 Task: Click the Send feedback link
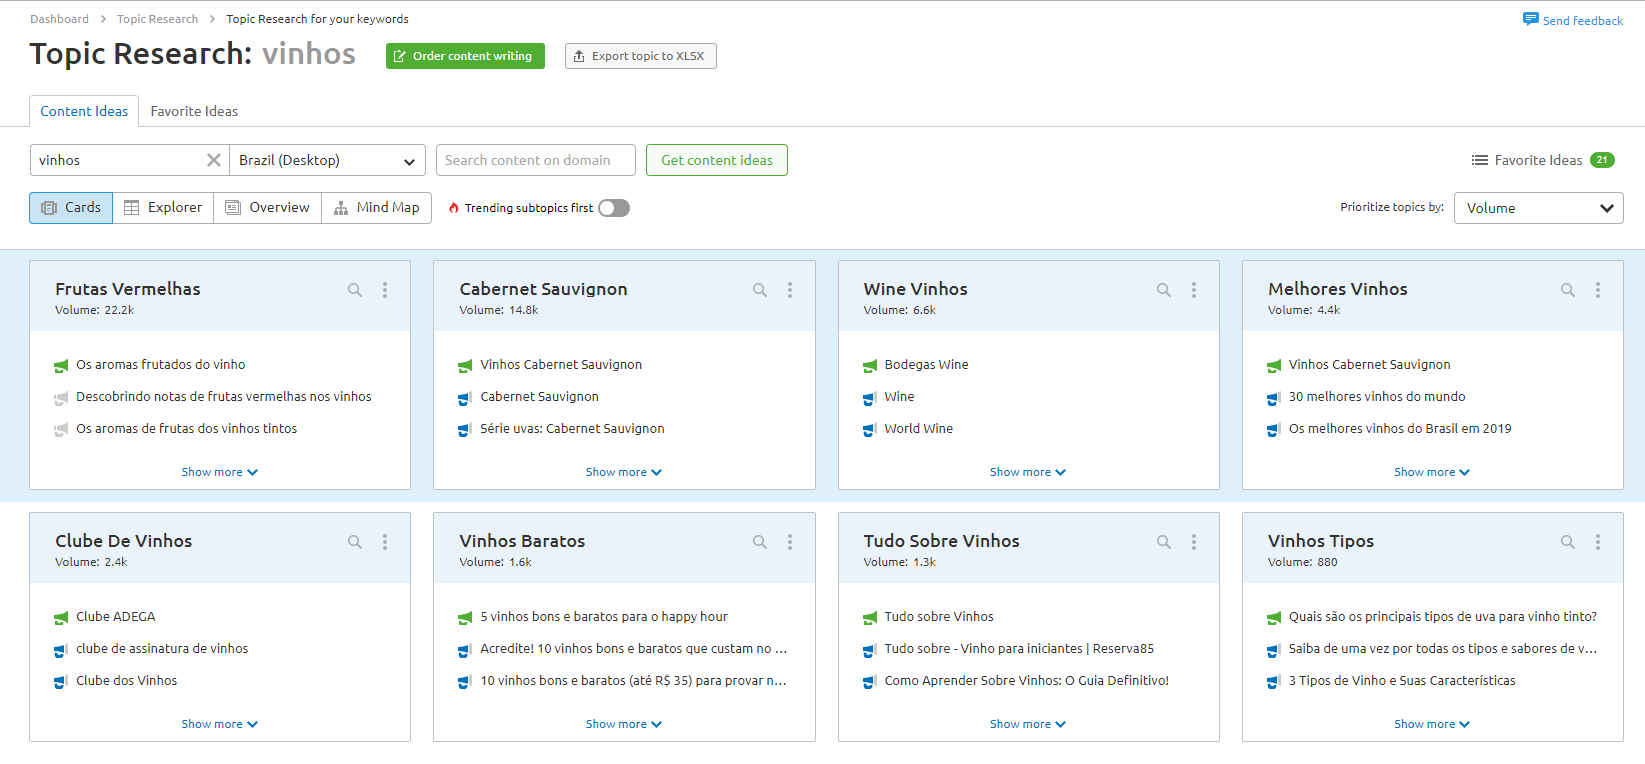(x=1582, y=21)
